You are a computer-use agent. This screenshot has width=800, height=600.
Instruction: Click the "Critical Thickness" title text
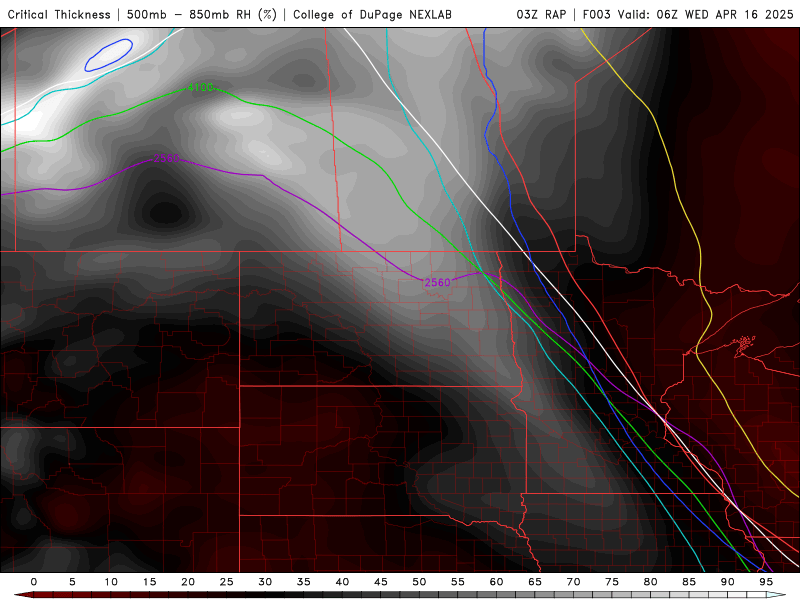point(59,14)
